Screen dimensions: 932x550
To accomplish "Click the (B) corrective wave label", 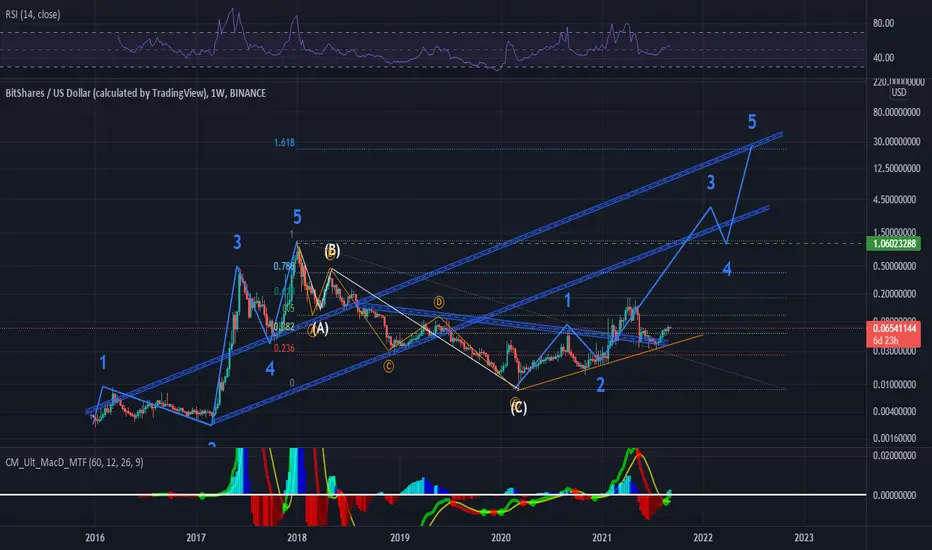I will click(x=332, y=250).
